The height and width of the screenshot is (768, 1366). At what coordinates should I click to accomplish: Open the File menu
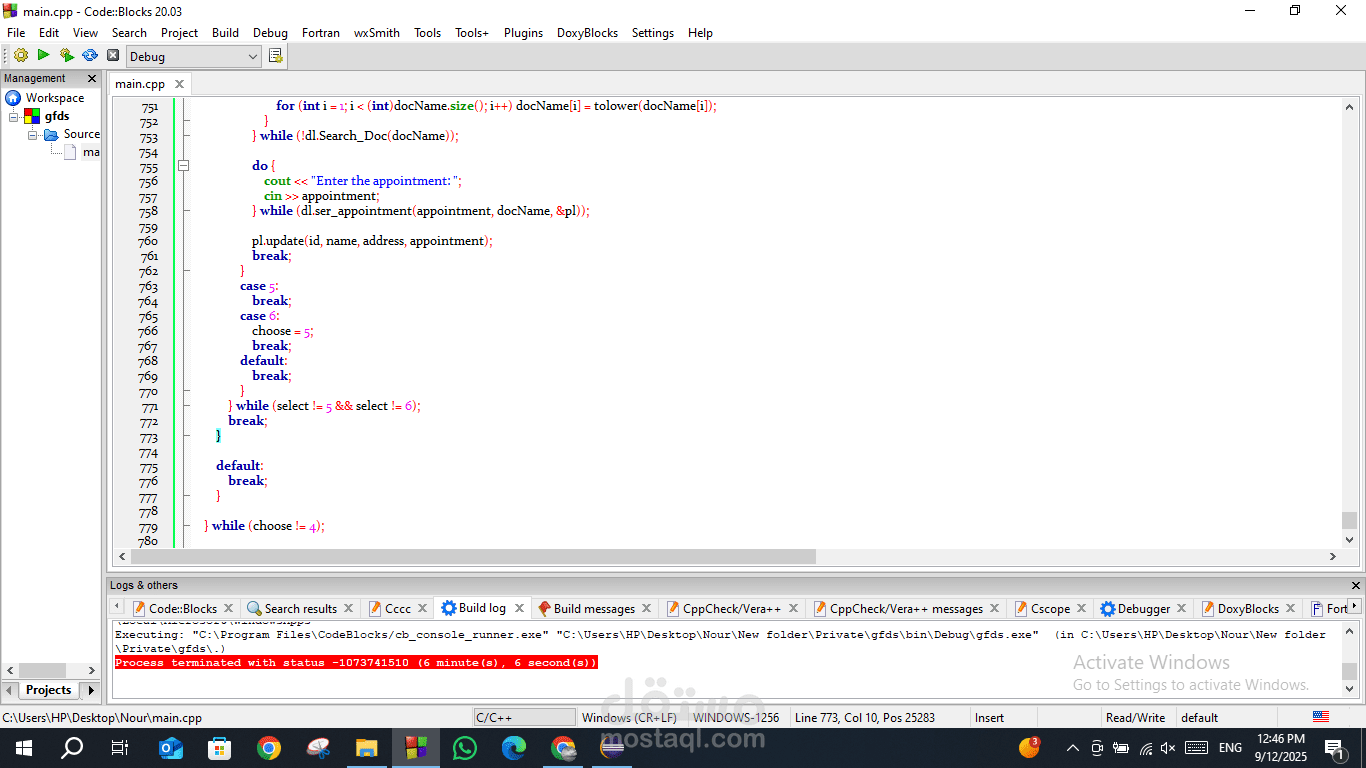[16, 33]
